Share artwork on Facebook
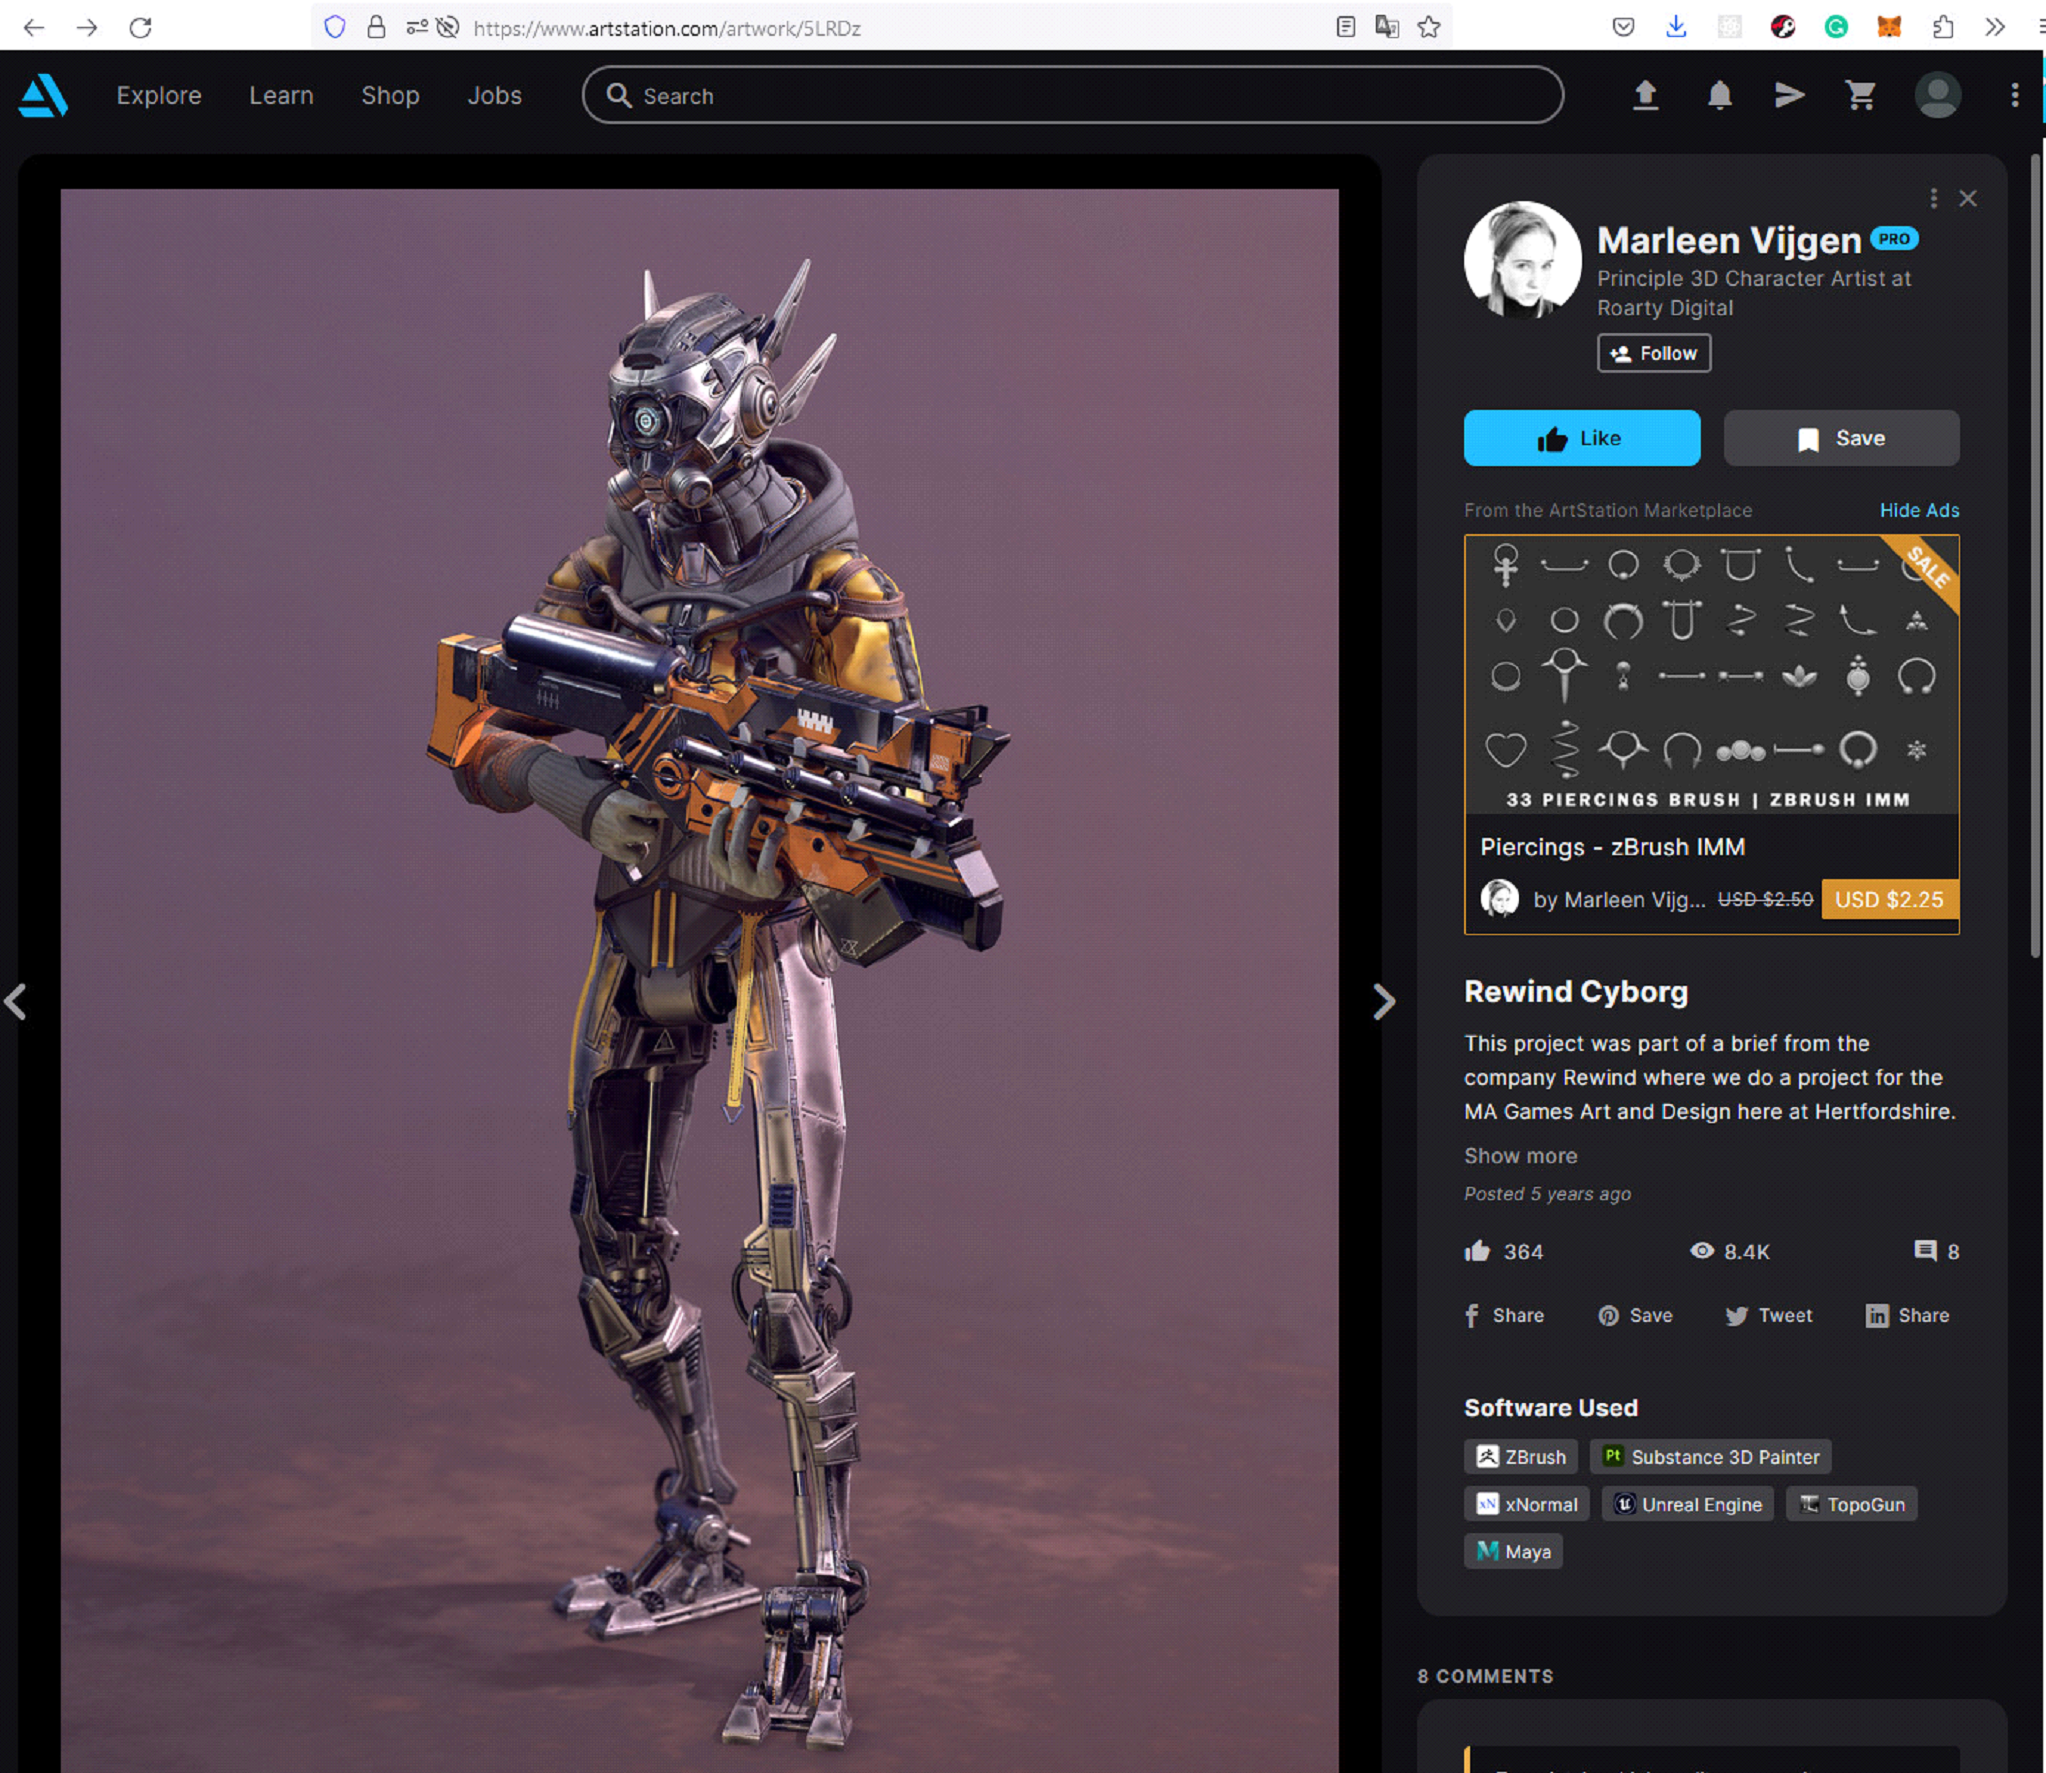This screenshot has height=1773, width=2046. pos(1504,1315)
